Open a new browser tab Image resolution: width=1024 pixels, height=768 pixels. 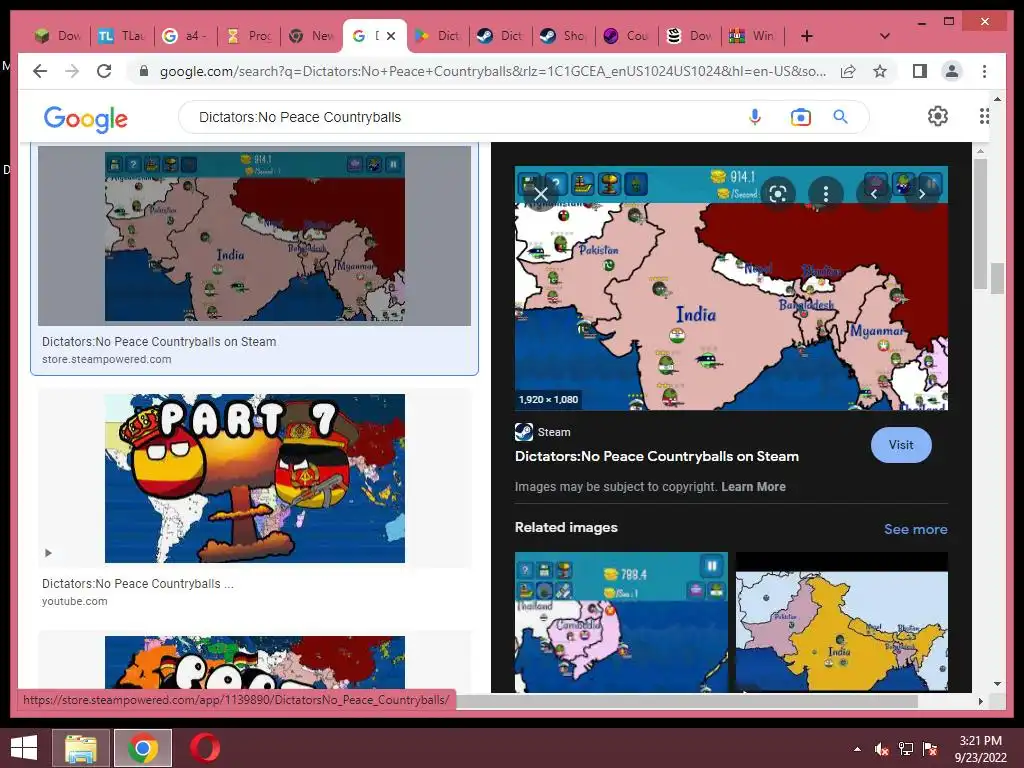tap(807, 36)
